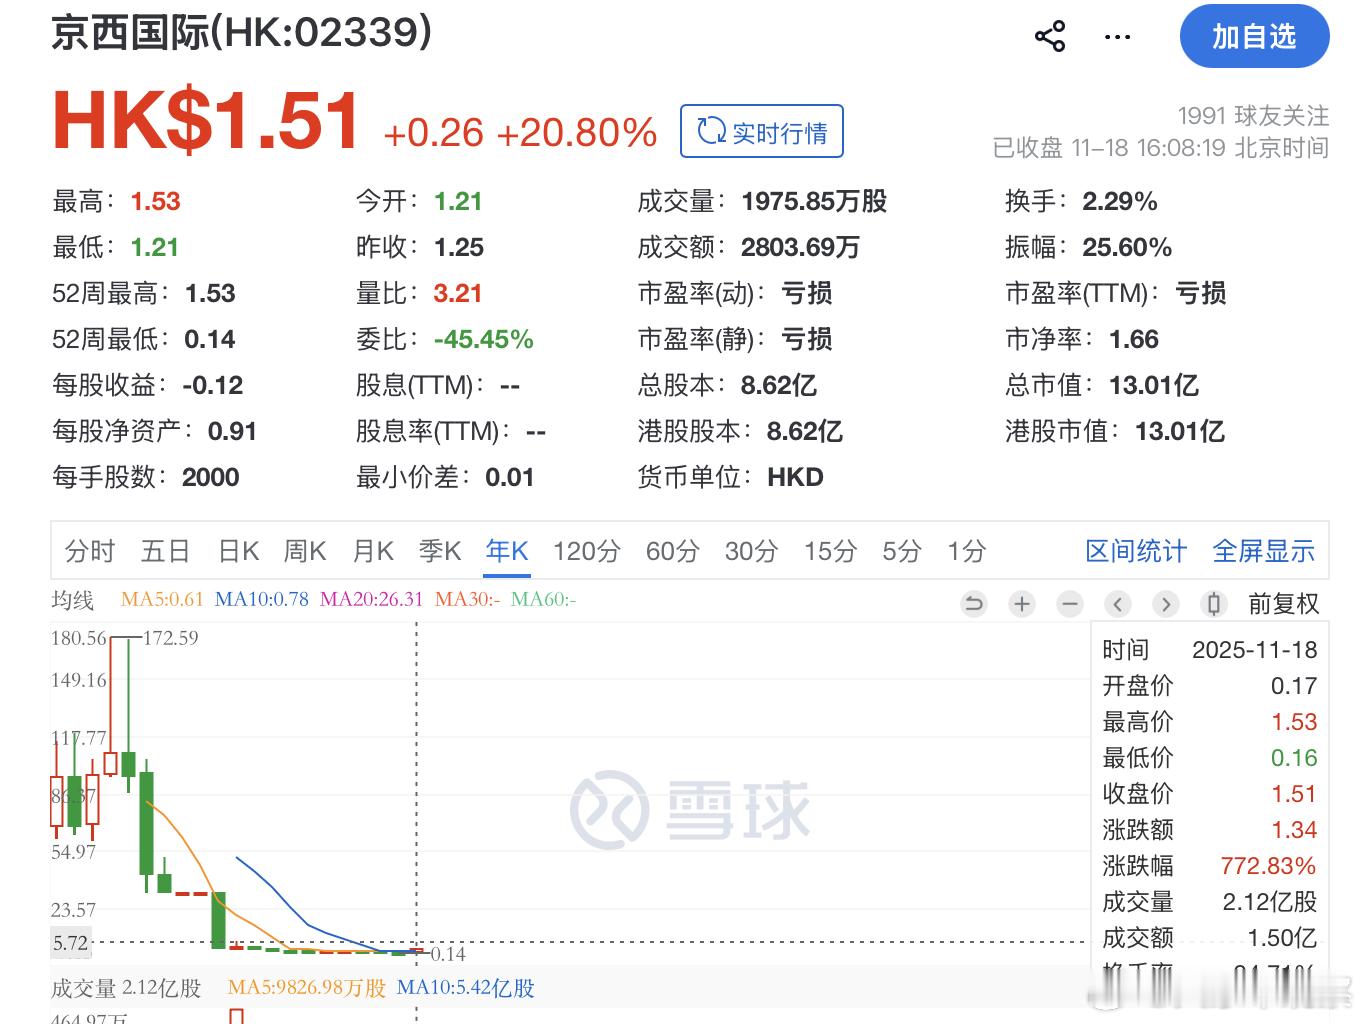Toggle the candlestick style icon
The width and height of the screenshot is (1364, 1024).
tap(1214, 604)
